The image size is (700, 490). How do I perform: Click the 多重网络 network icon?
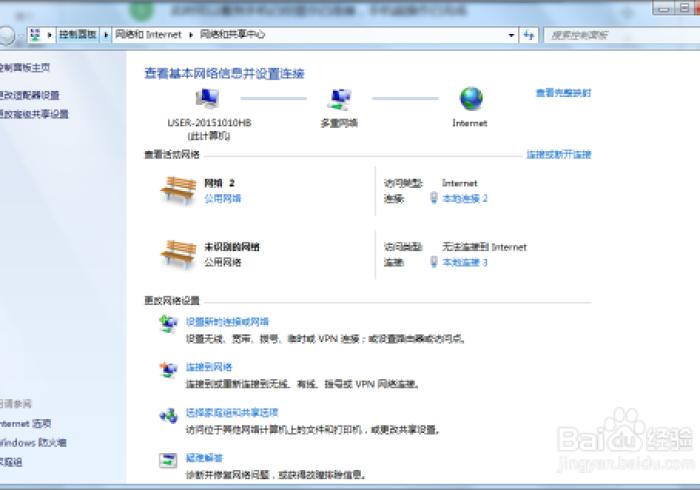(340, 99)
